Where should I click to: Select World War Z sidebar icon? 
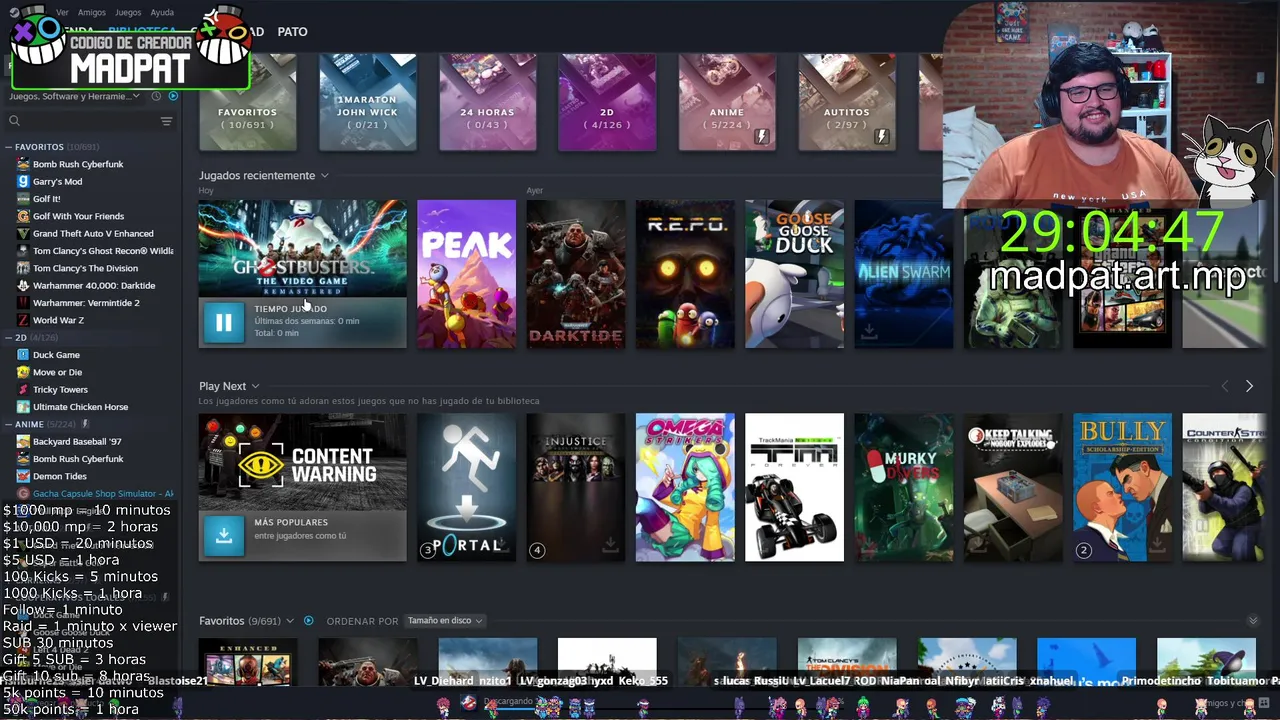(23, 320)
